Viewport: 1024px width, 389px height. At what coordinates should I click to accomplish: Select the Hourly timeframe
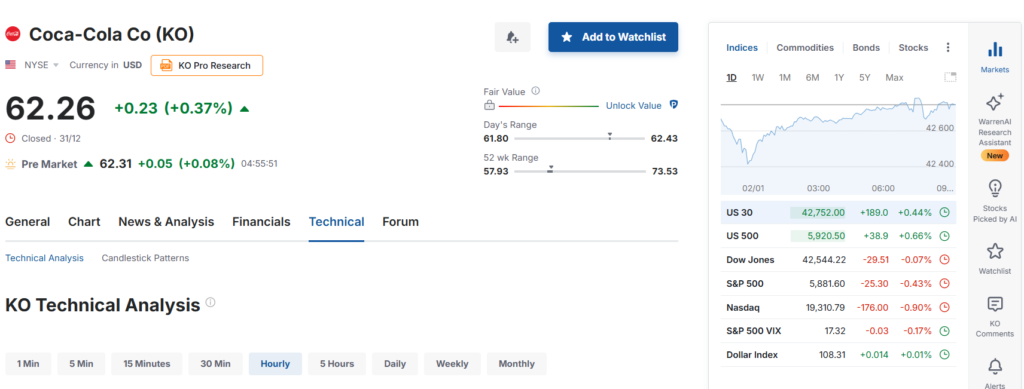[x=275, y=364]
